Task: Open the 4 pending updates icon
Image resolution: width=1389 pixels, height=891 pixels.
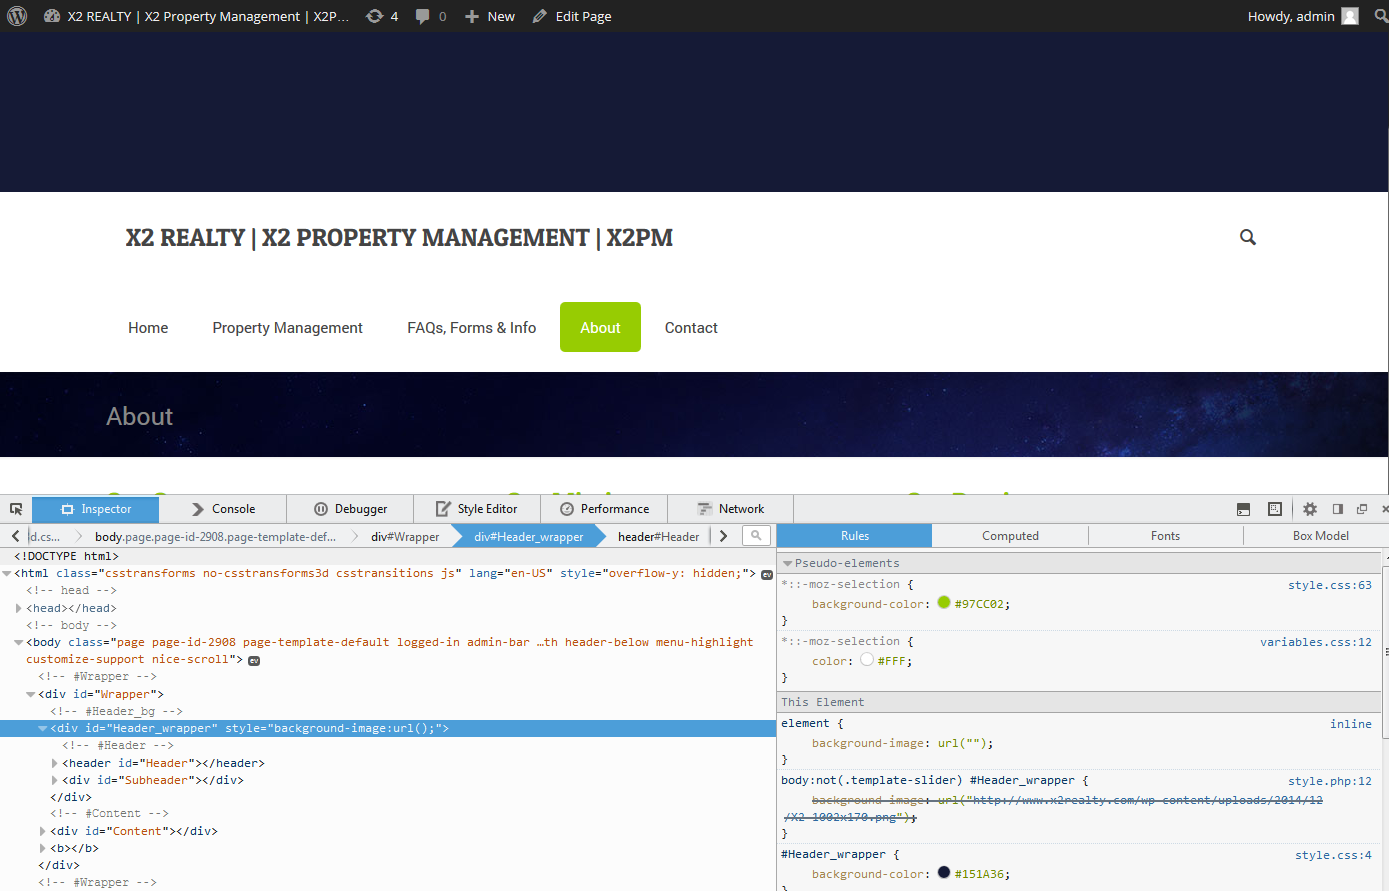Action: (374, 16)
